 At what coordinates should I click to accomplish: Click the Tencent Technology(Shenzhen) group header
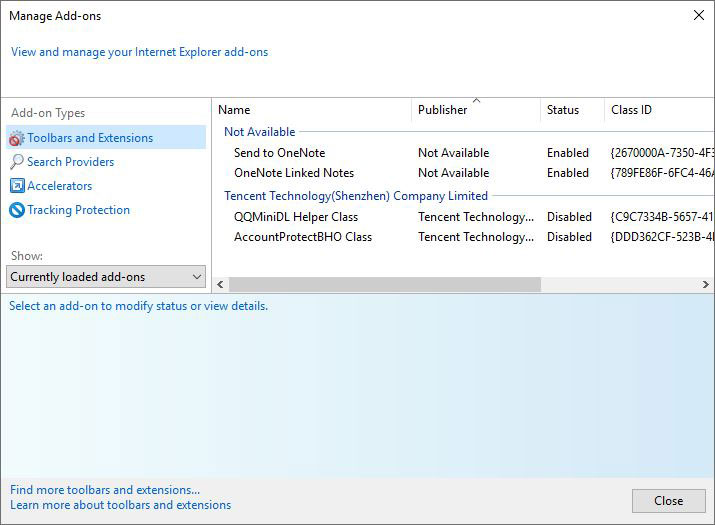[356, 196]
